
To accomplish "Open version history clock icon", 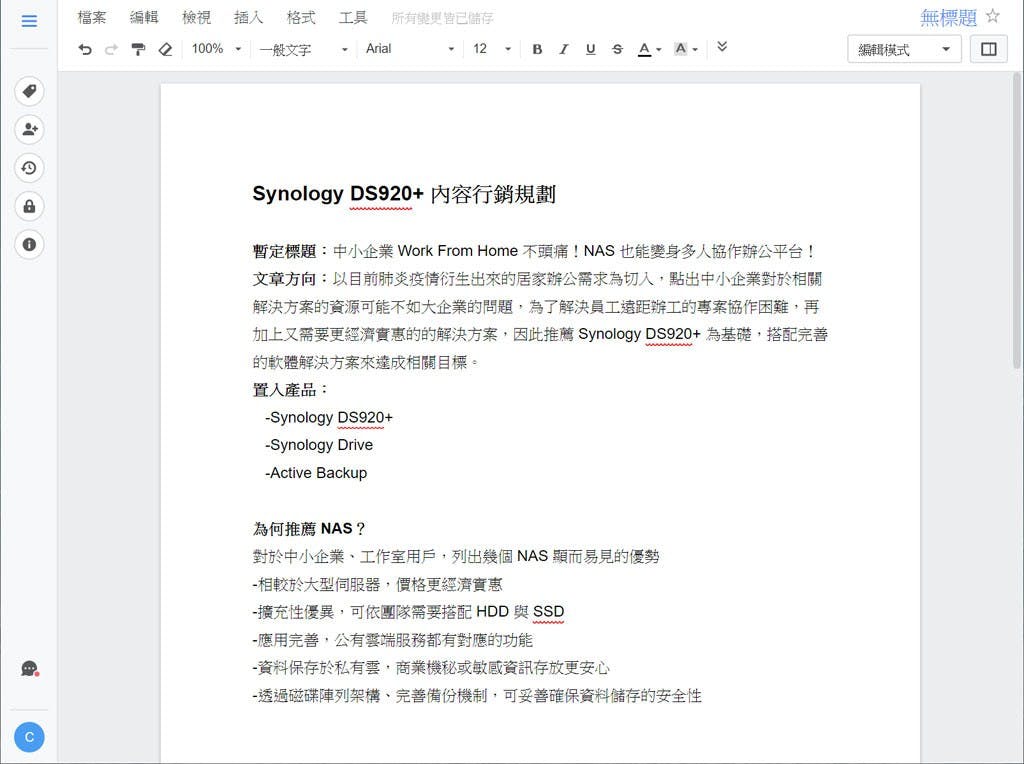I will [x=29, y=168].
